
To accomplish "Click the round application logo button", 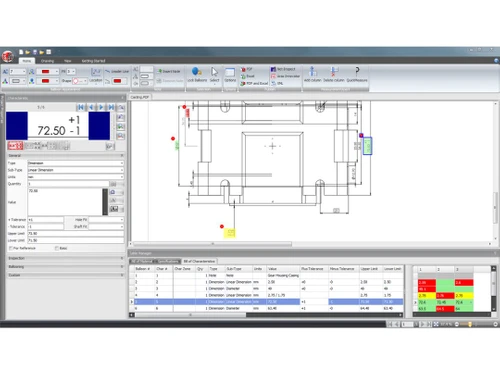I will pos(7,56).
